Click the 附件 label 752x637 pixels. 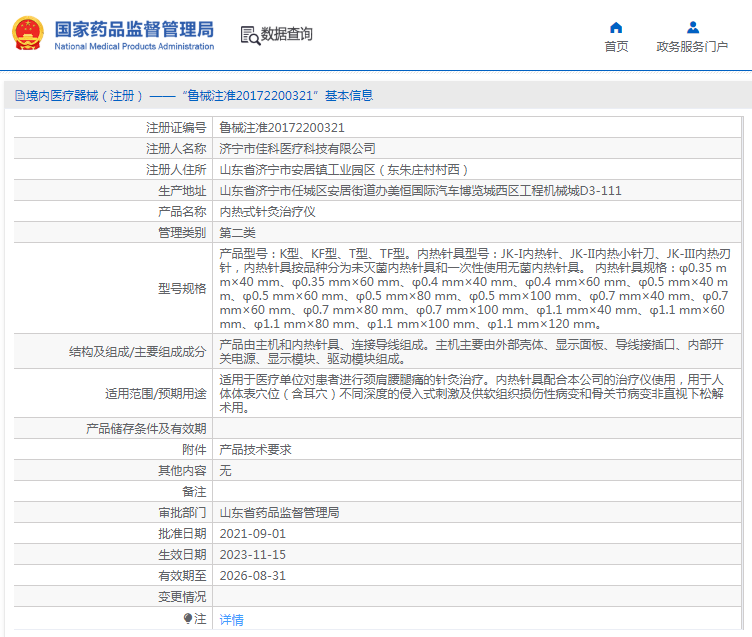click(194, 450)
